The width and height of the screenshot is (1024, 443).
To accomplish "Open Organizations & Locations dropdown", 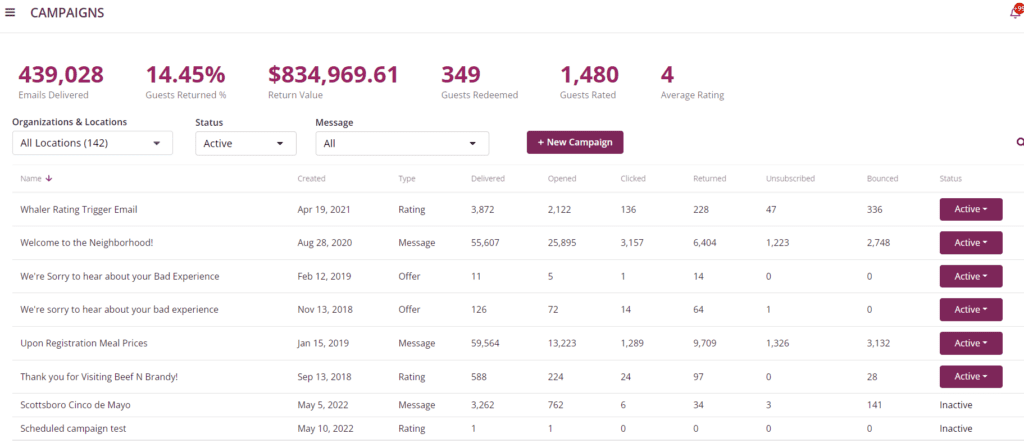I will 92,143.
